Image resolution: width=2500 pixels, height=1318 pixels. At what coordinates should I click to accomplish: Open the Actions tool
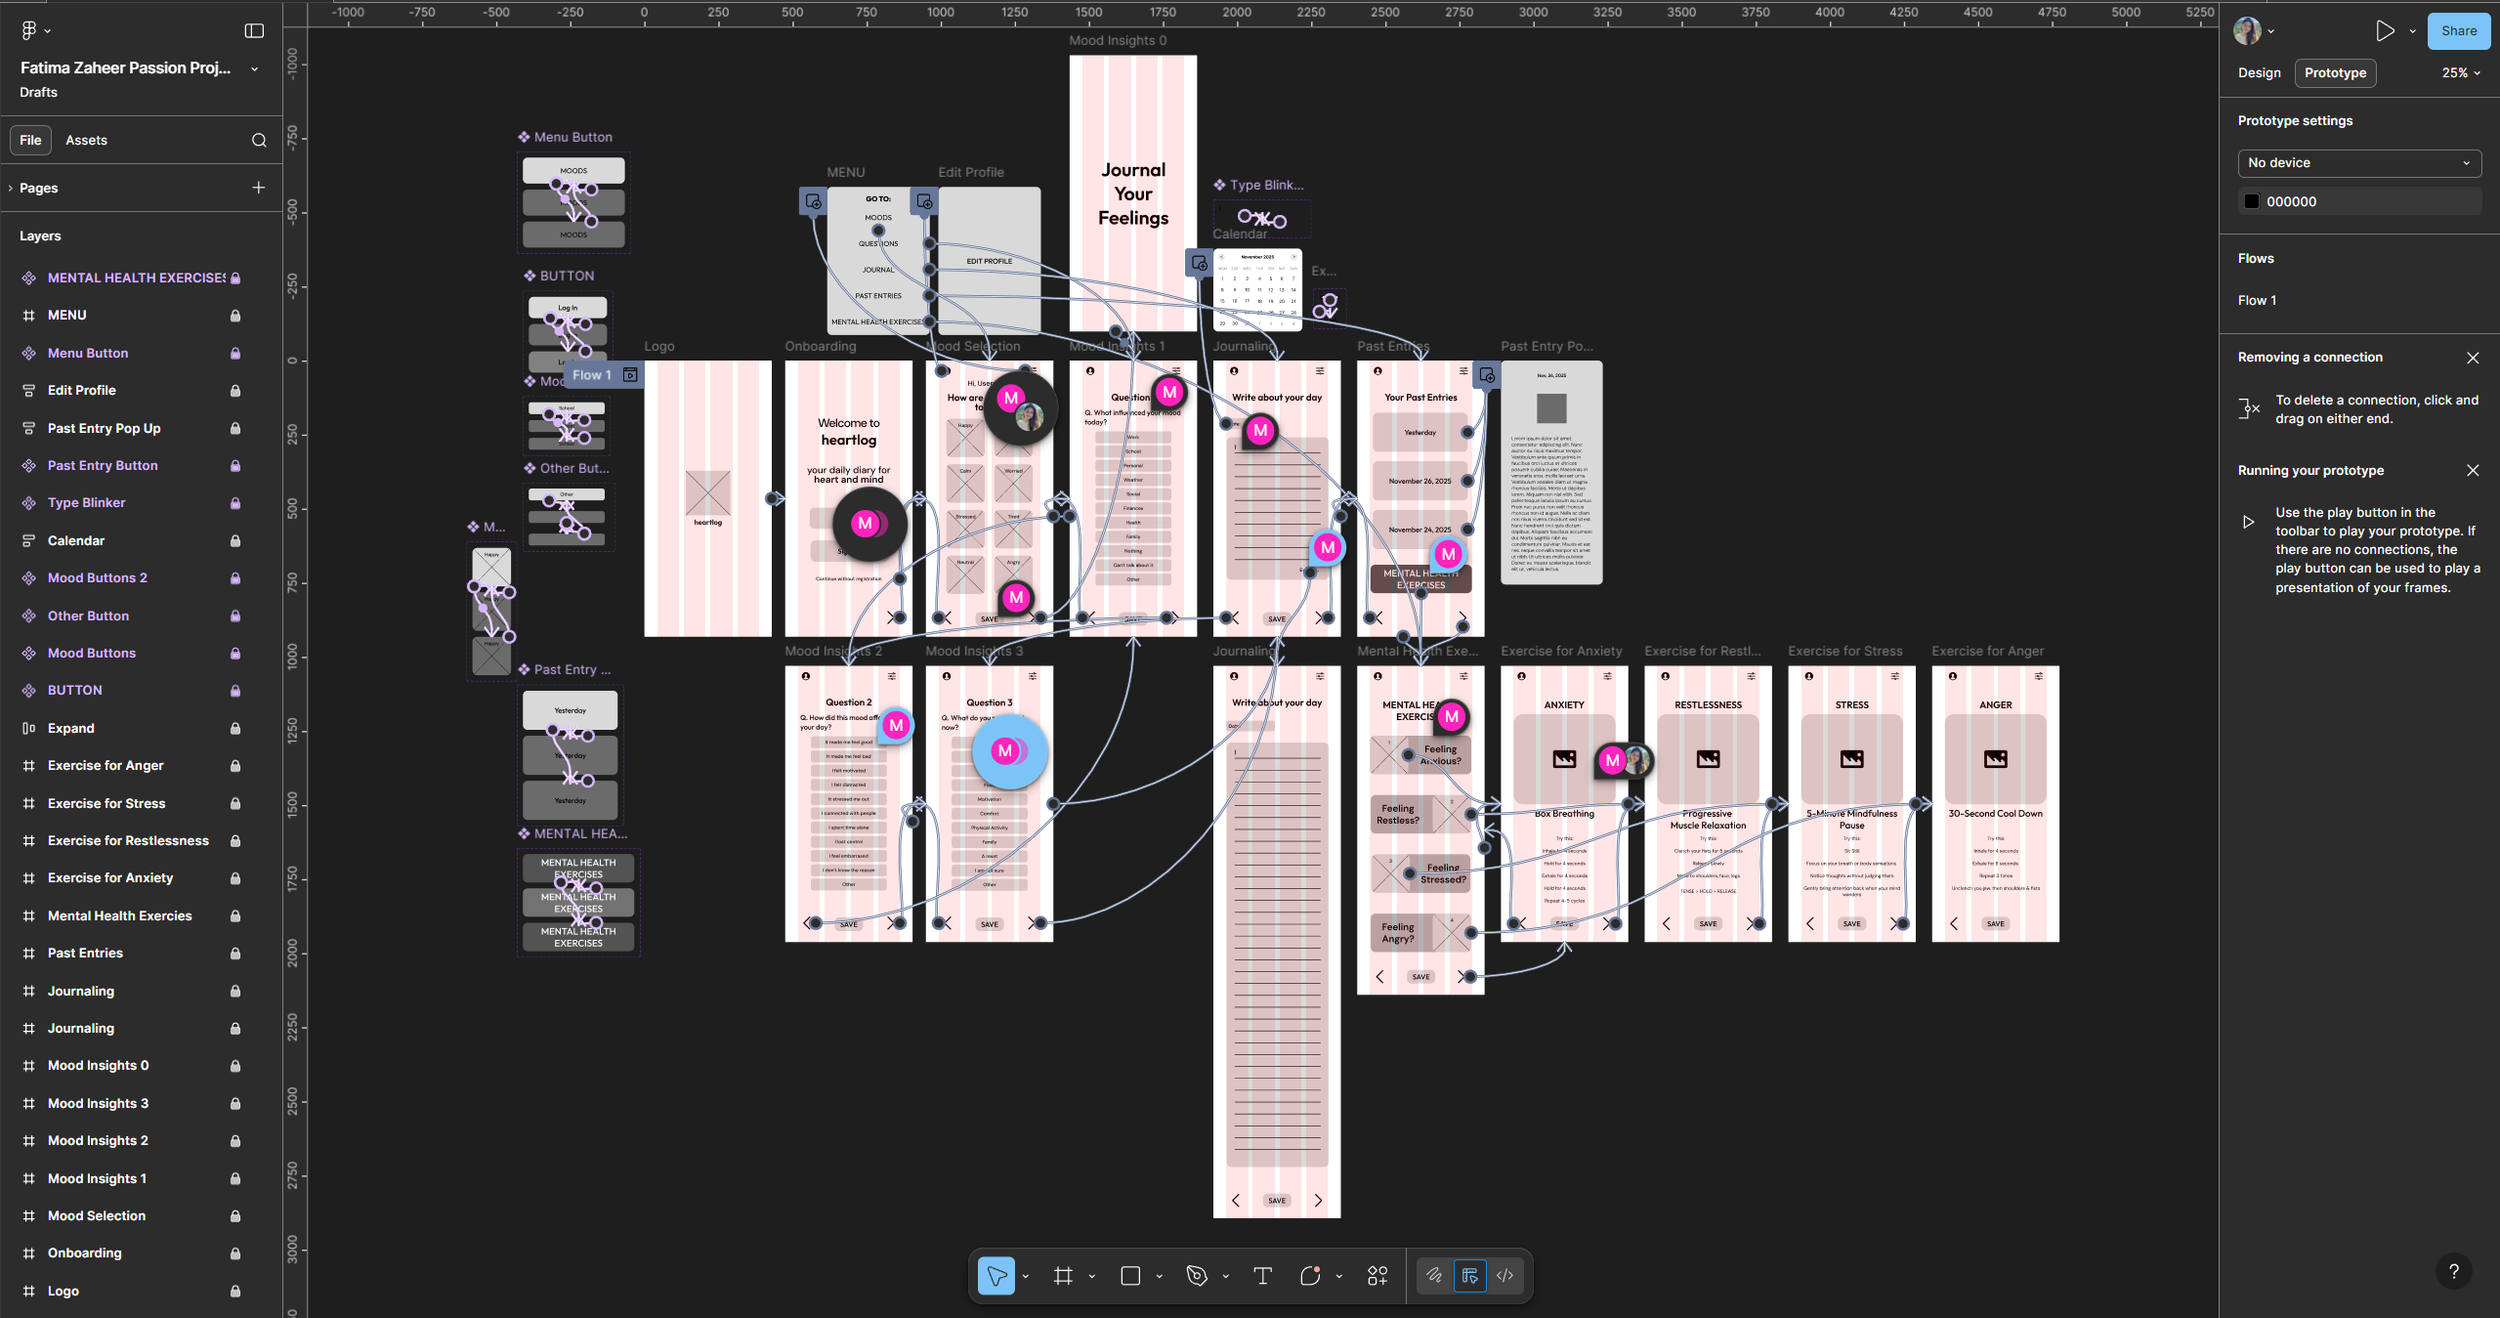tap(1377, 1275)
